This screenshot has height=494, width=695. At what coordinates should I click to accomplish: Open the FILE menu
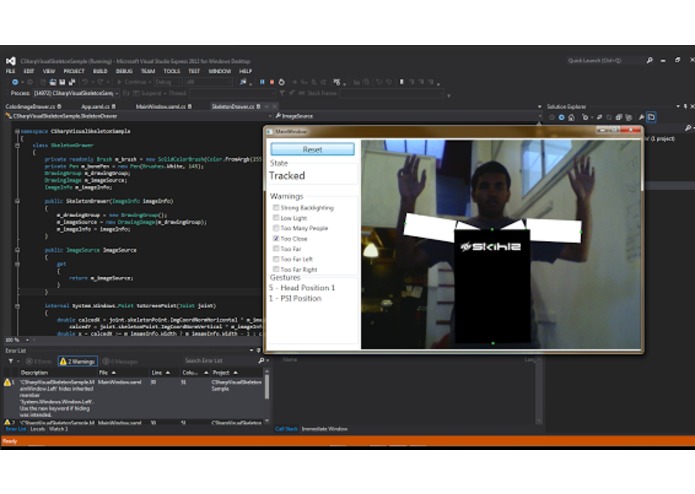pyautogui.click(x=11, y=71)
